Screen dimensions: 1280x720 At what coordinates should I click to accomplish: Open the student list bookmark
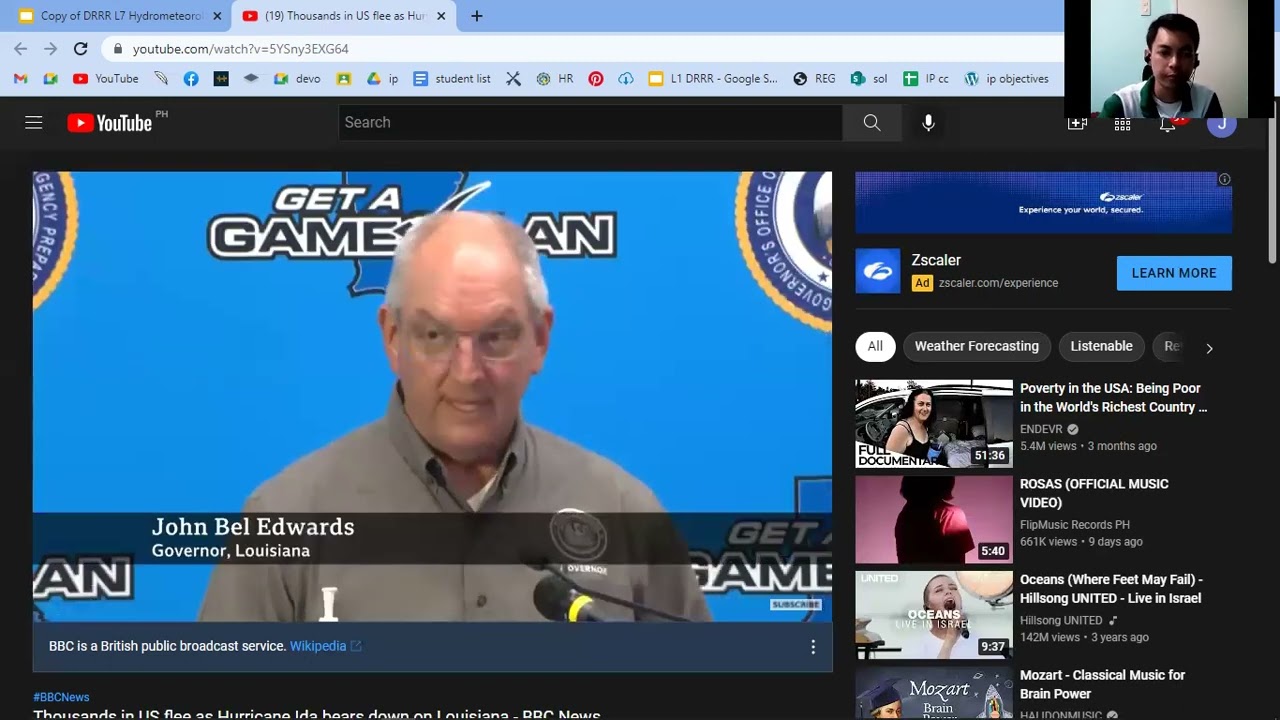[x=452, y=78]
